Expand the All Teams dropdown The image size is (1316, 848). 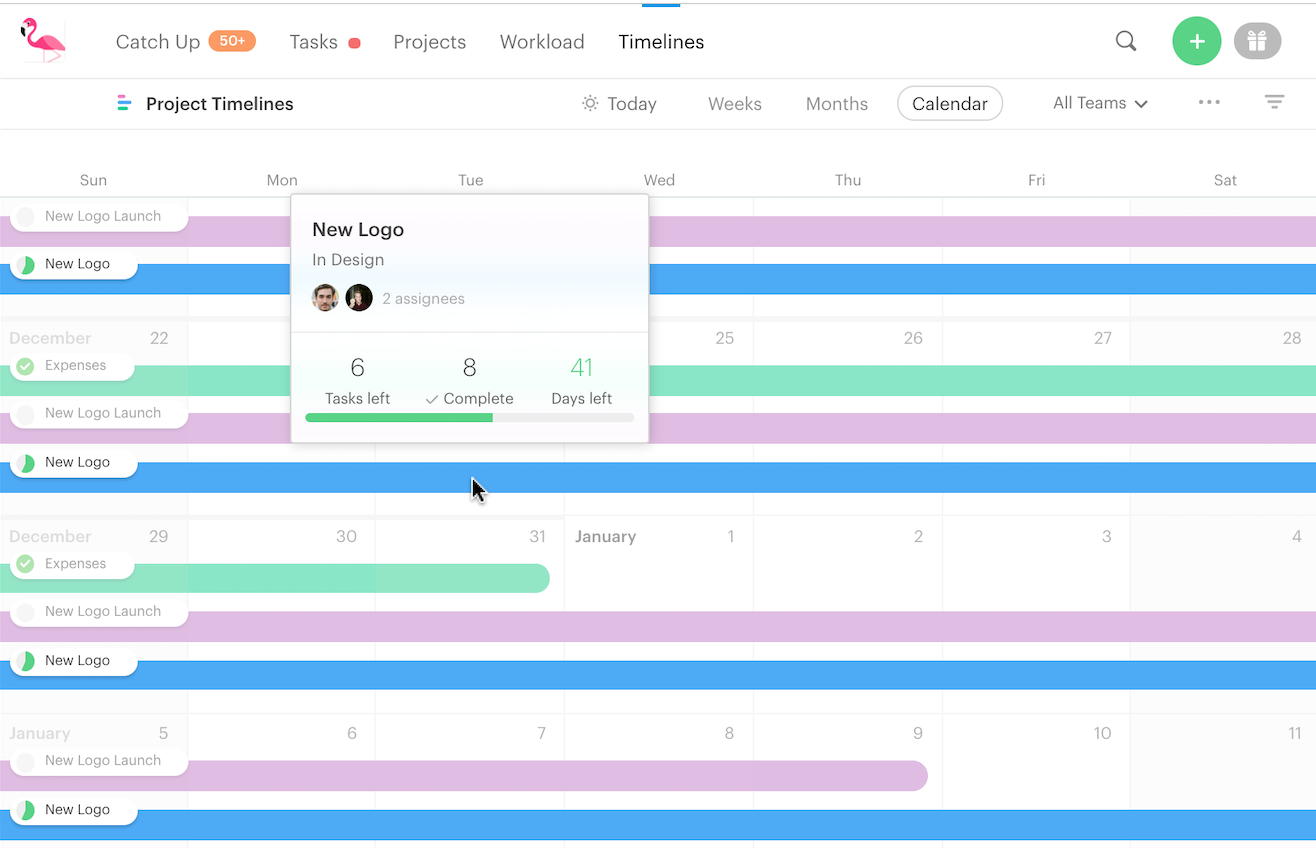pos(1100,103)
